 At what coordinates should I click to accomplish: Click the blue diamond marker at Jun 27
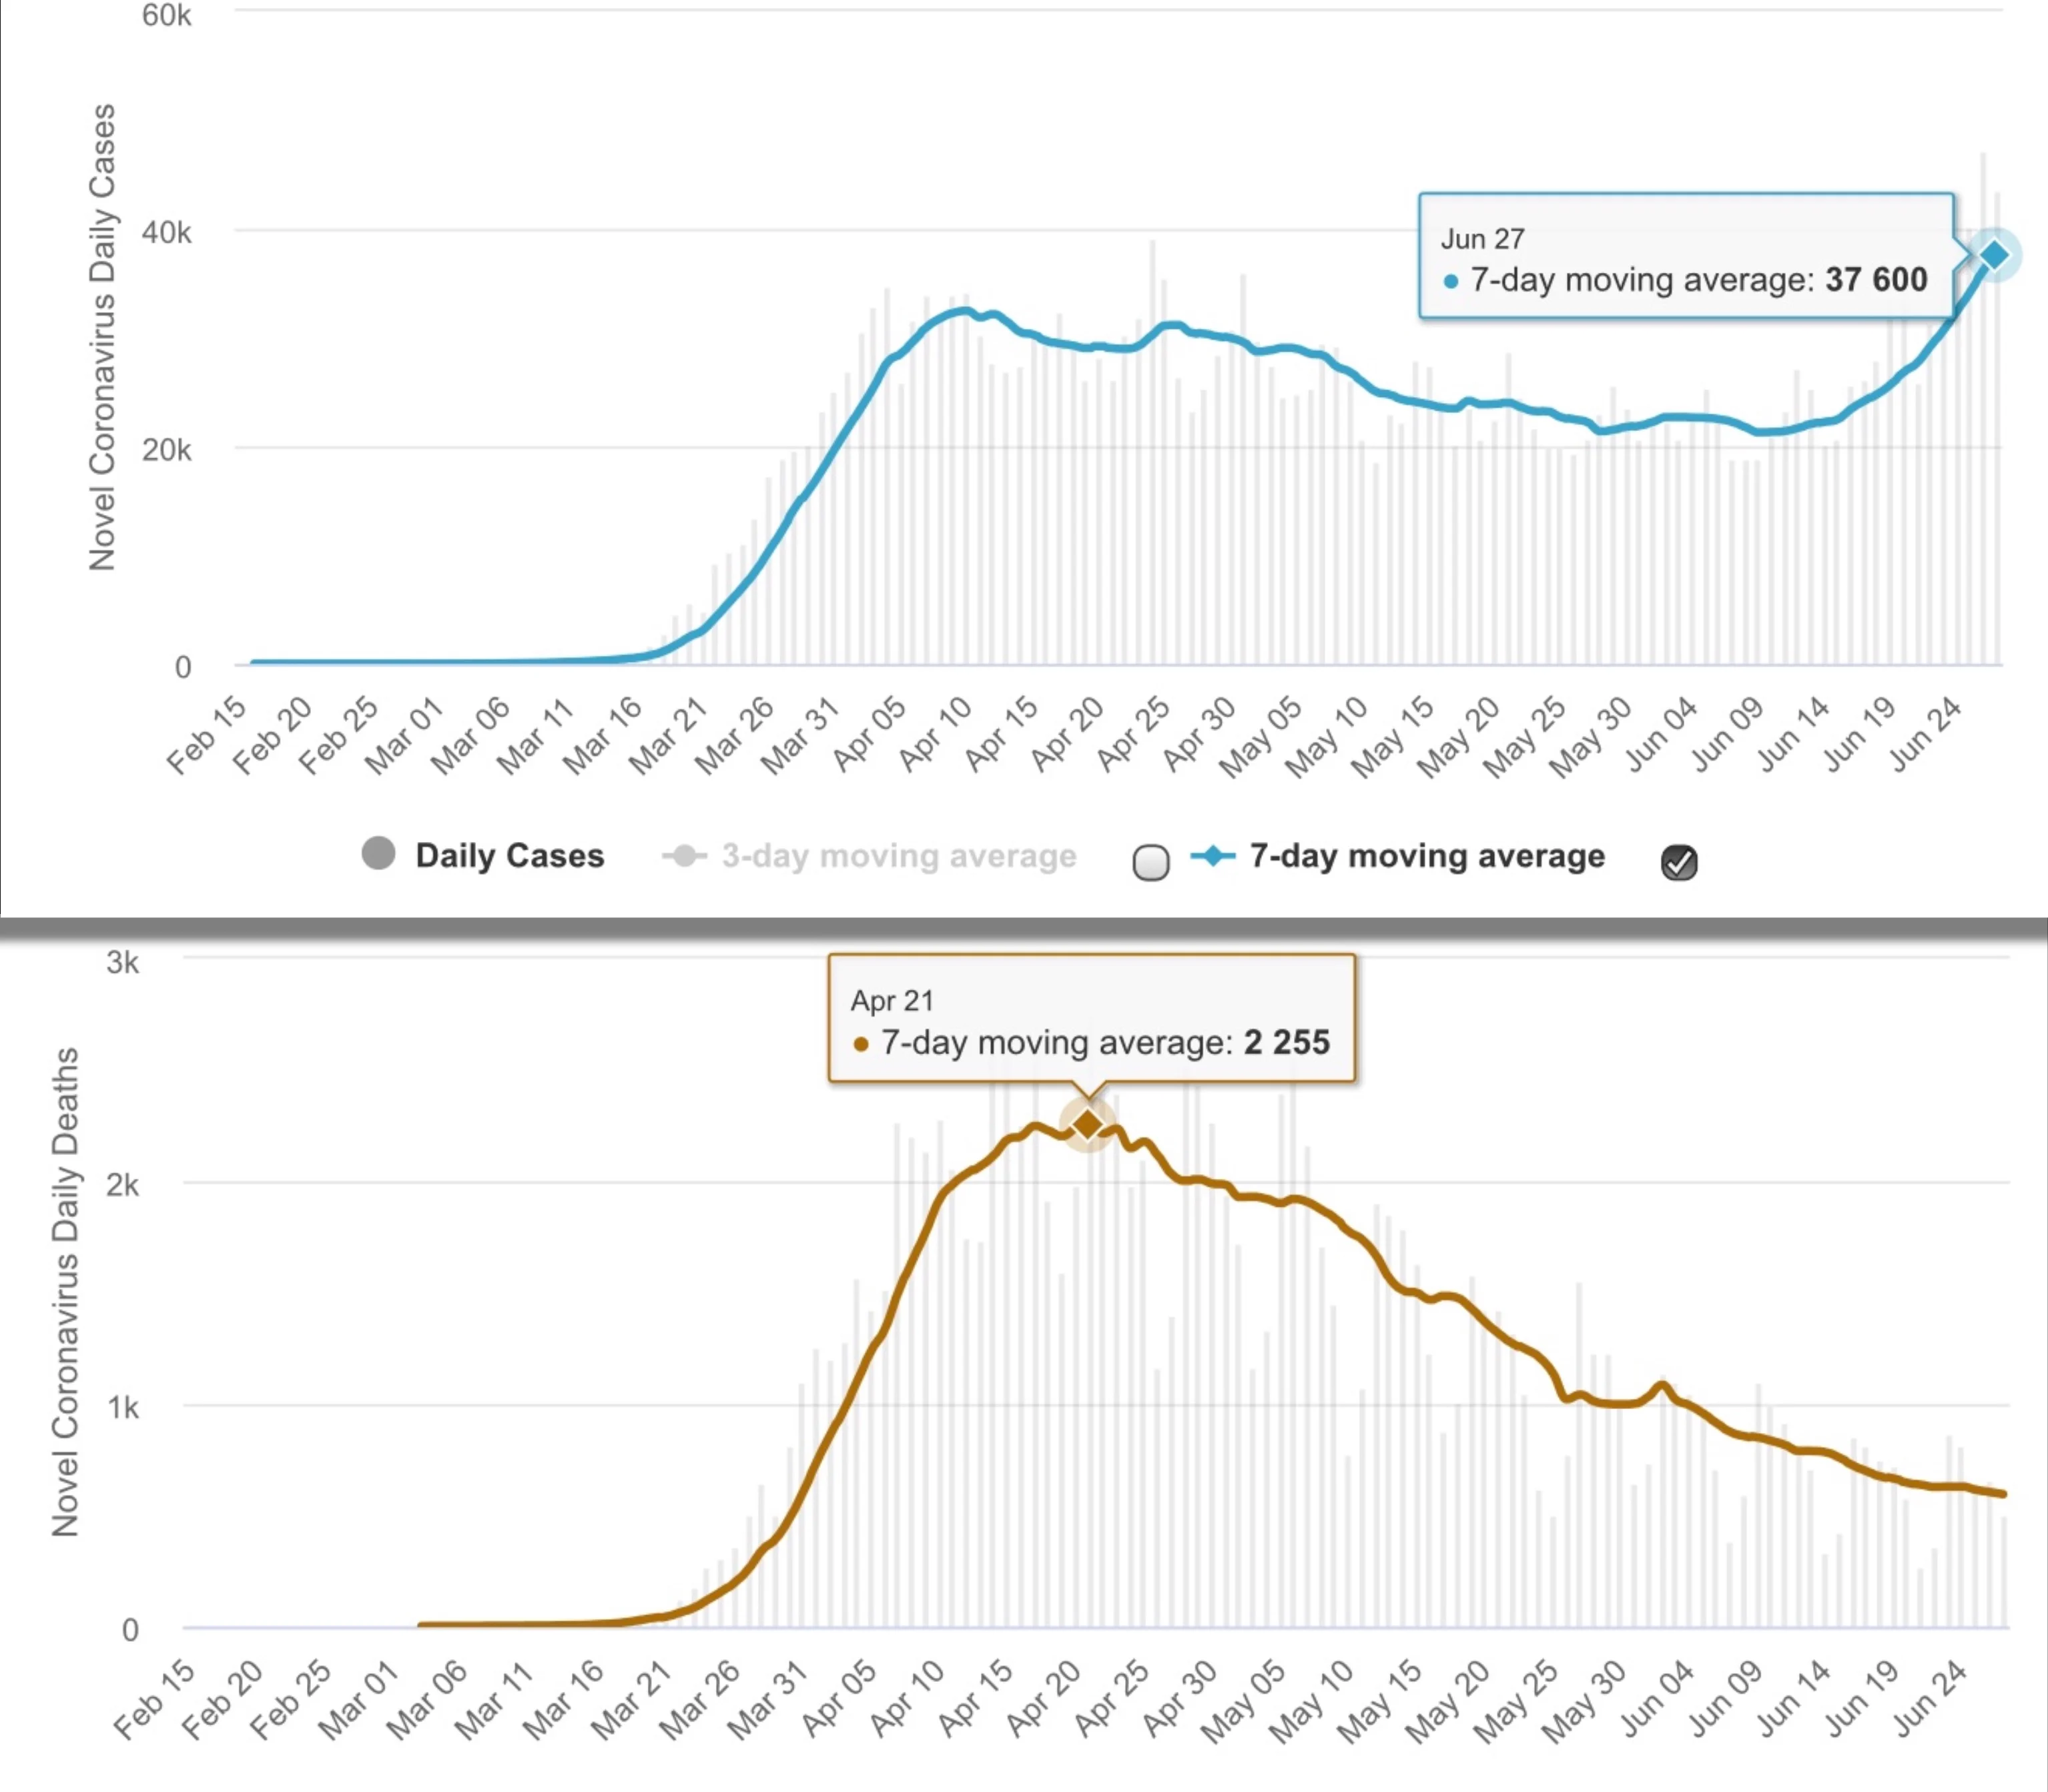click(x=1994, y=255)
